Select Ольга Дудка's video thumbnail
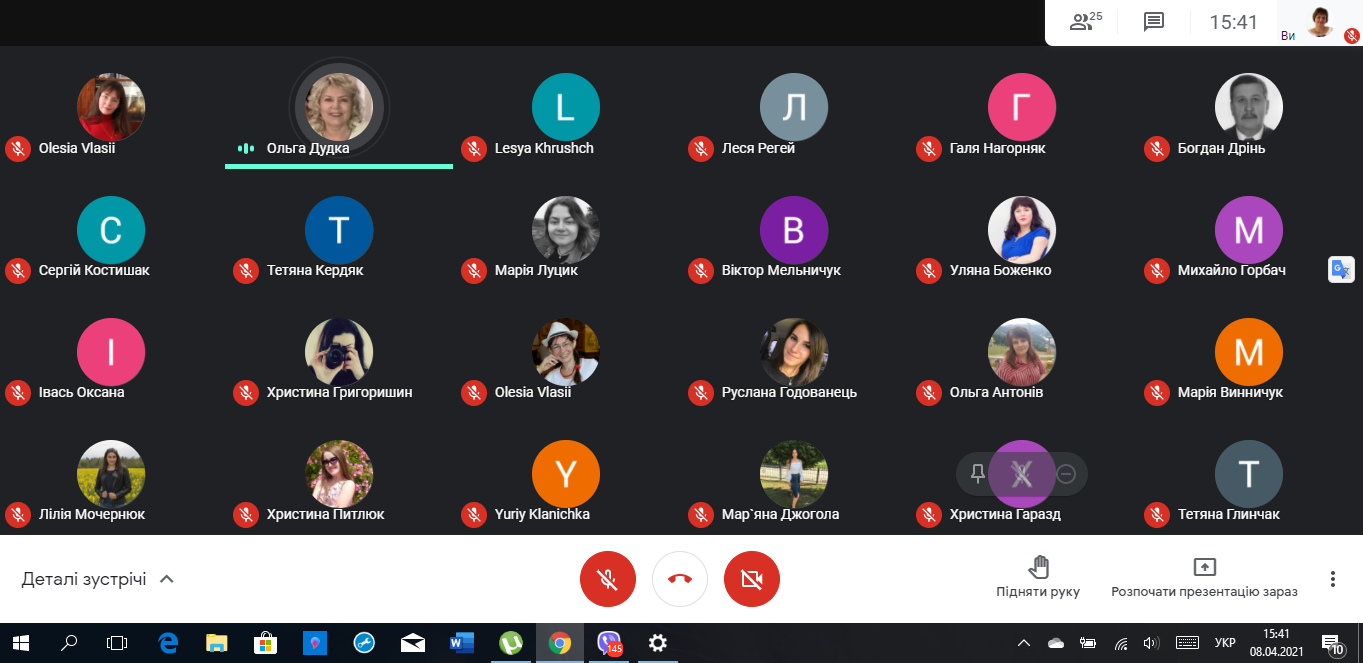 tap(339, 108)
